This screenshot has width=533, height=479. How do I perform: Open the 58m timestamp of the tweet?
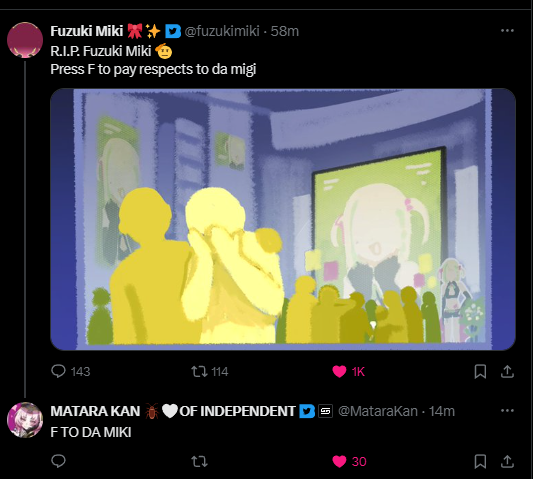[x=285, y=31]
